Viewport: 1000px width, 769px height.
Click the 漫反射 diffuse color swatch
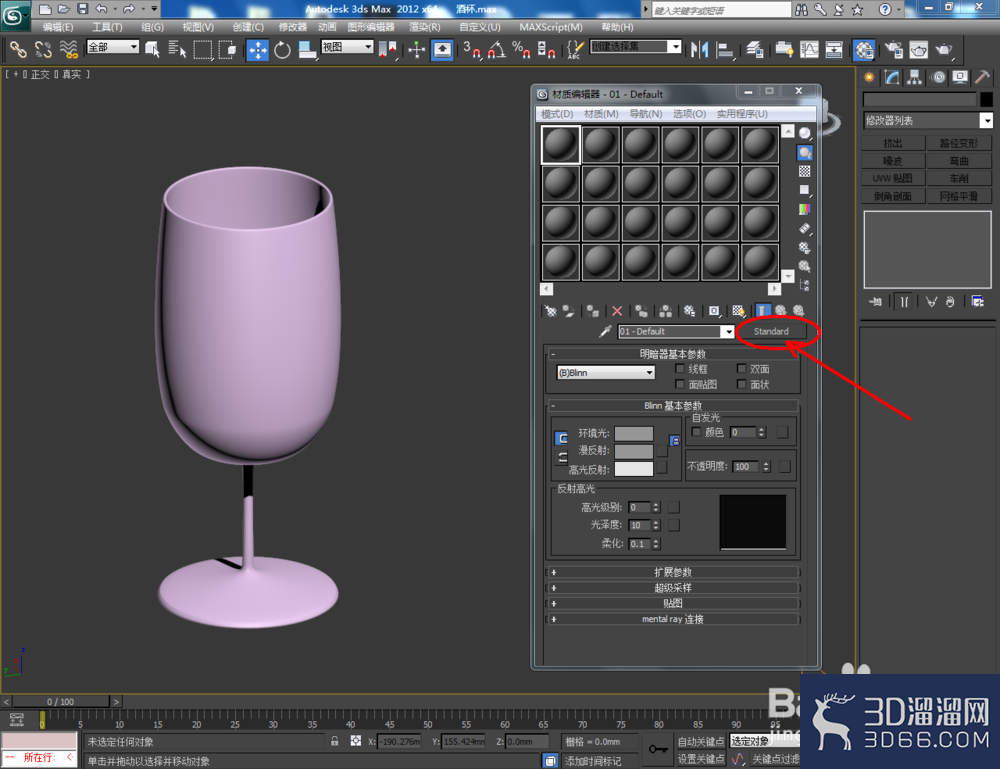(x=634, y=451)
